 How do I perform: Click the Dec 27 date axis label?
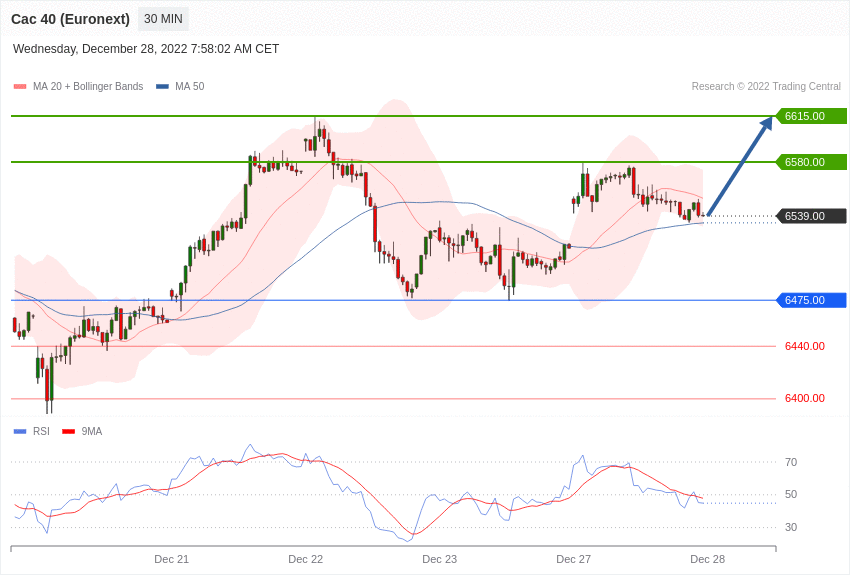(573, 559)
